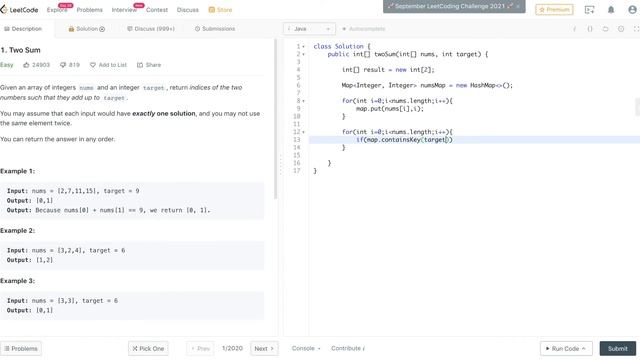Switch to the Discuss (999+) tab
This screenshot has height=360, width=640.
(151, 29)
